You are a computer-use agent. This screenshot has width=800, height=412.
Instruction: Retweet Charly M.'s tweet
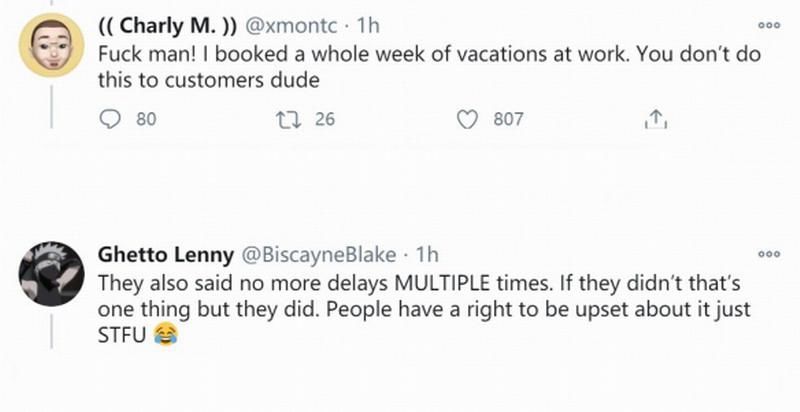pyautogui.click(x=291, y=120)
